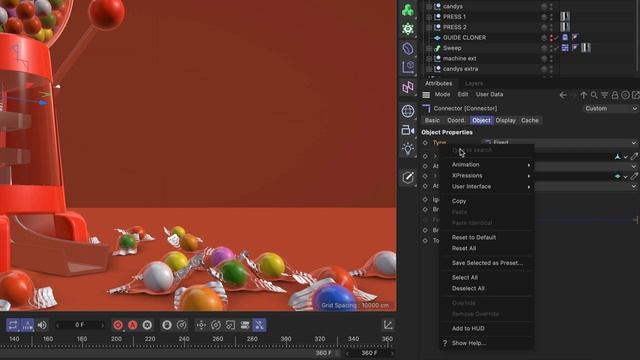
Task: Open the User Data menu
Action: (x=489, y=94)
